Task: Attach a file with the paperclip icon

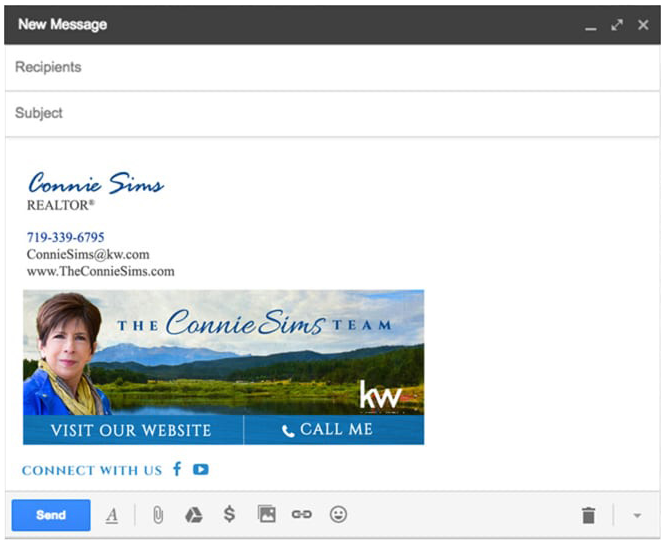Action: pyautogui.click(x=157, y=515)
